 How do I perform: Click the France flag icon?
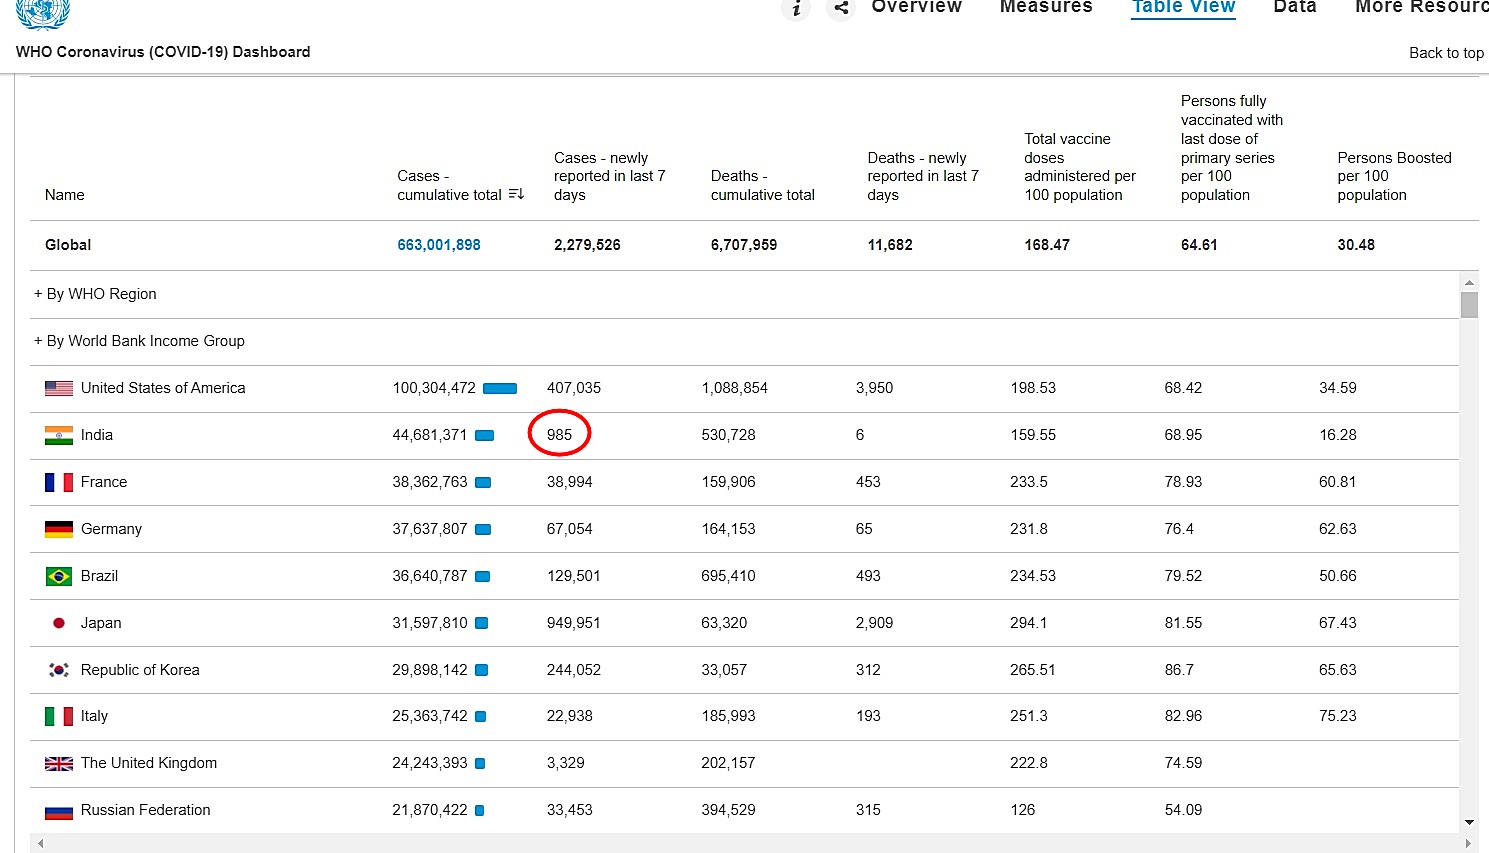click(x=59, y=482)
